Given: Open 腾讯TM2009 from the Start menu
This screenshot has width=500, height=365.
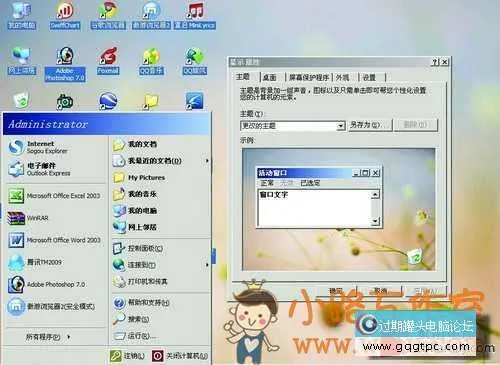Looking at the screenshot, I should (56, 262).
